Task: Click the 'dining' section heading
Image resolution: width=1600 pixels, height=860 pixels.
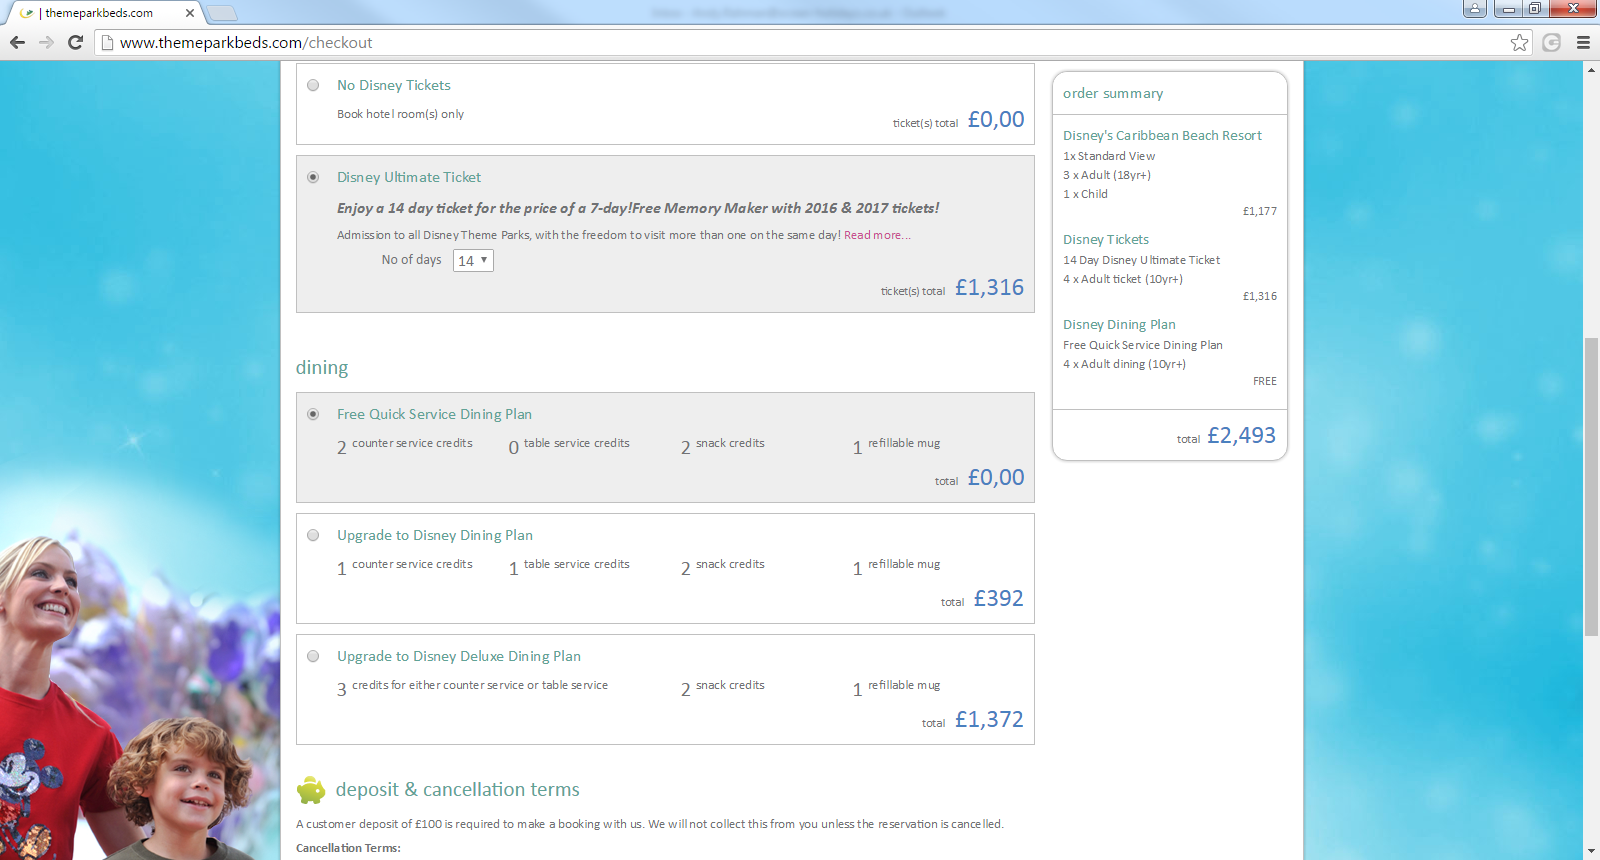Action: point(322,367)
